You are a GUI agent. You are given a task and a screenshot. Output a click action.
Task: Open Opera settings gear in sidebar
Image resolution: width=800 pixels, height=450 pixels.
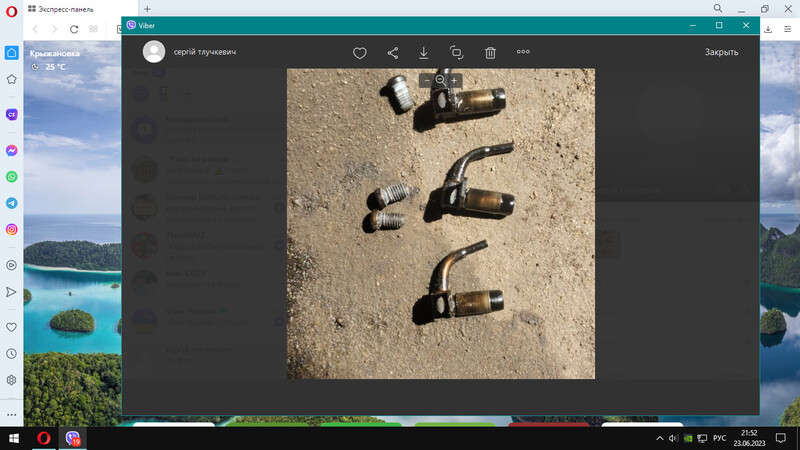pos(12,380)
